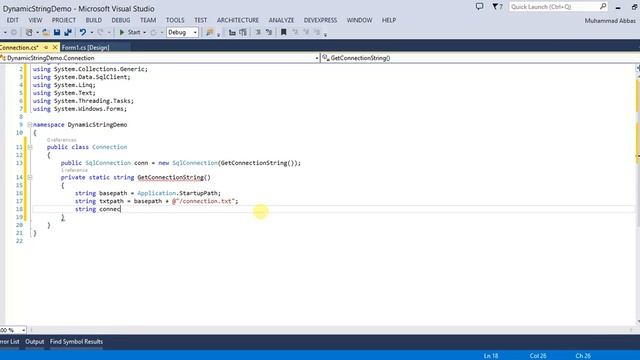Open the TOOLS menu
This screenshot has width=640, height=360.
[x=175, y=20]
